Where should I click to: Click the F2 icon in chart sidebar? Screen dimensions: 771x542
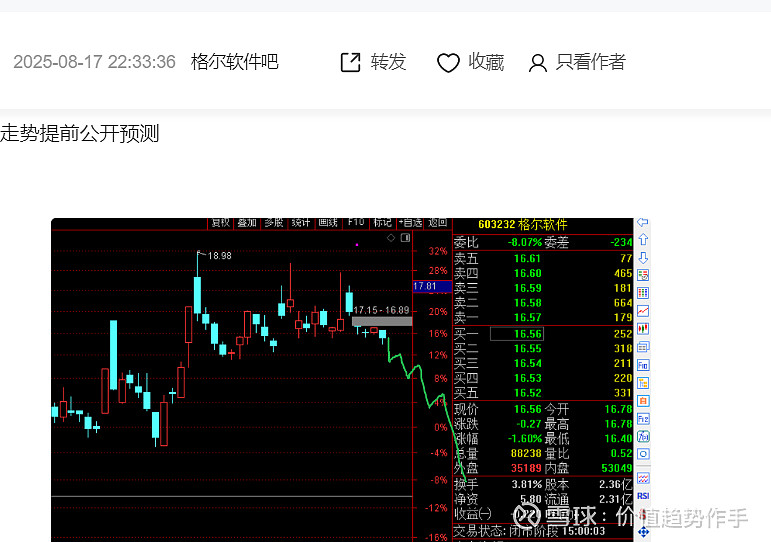pos(643,419)
